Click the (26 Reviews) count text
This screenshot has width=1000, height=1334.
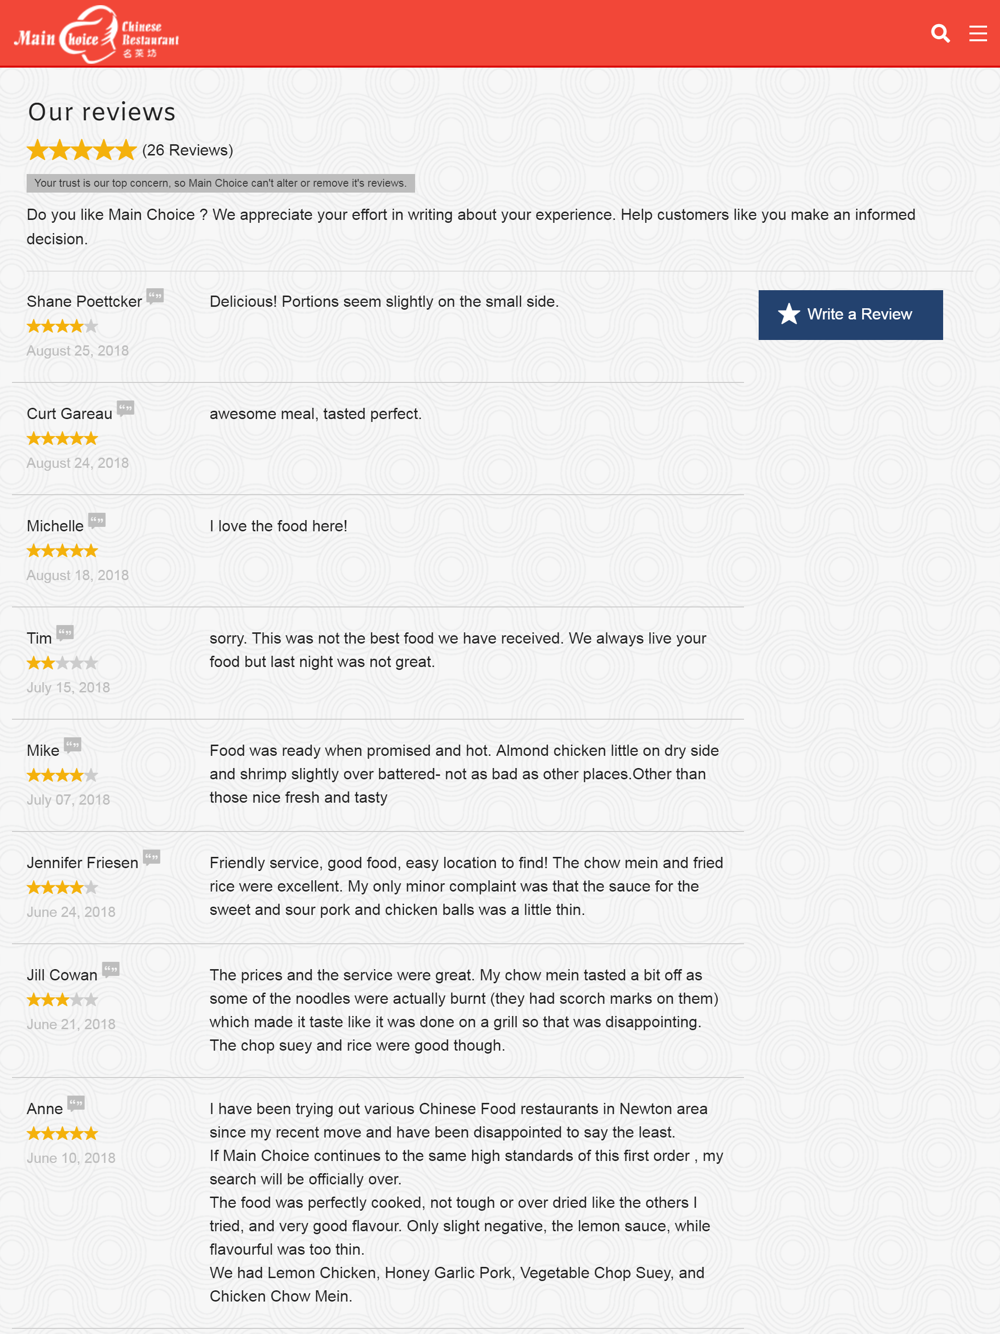pos(188,150)
